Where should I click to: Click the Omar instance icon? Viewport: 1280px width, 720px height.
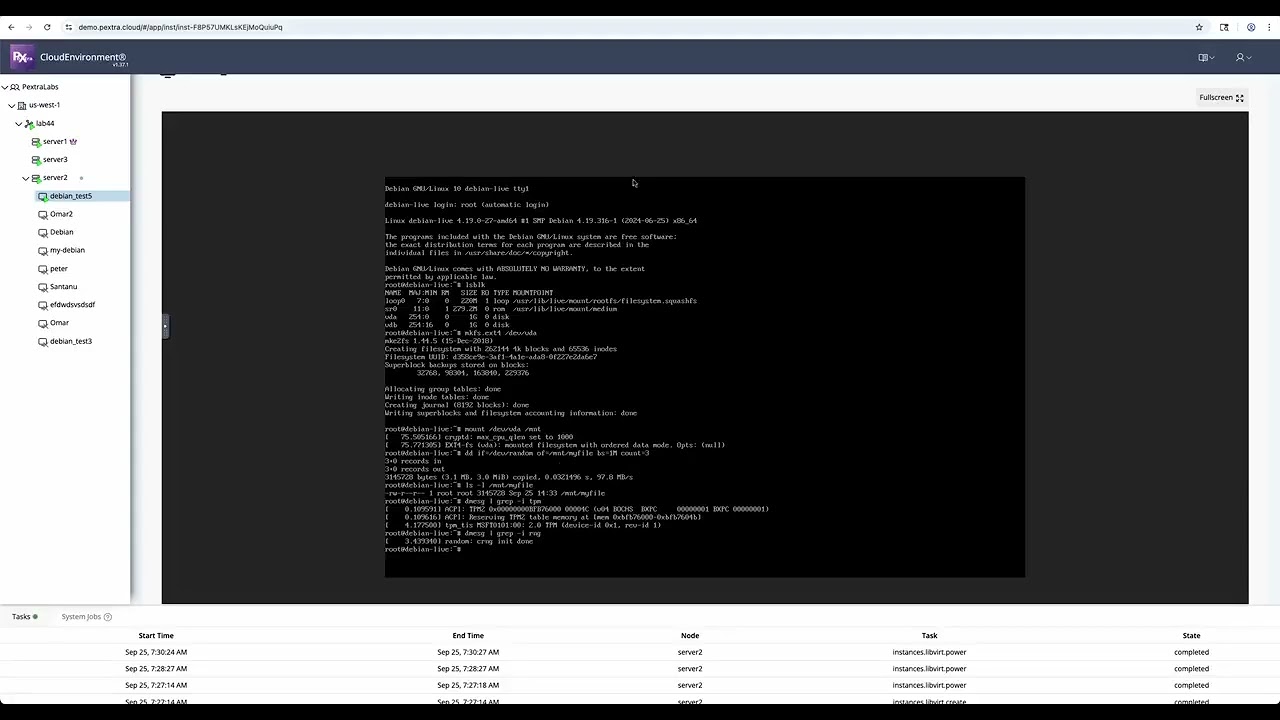pos(43,323)
